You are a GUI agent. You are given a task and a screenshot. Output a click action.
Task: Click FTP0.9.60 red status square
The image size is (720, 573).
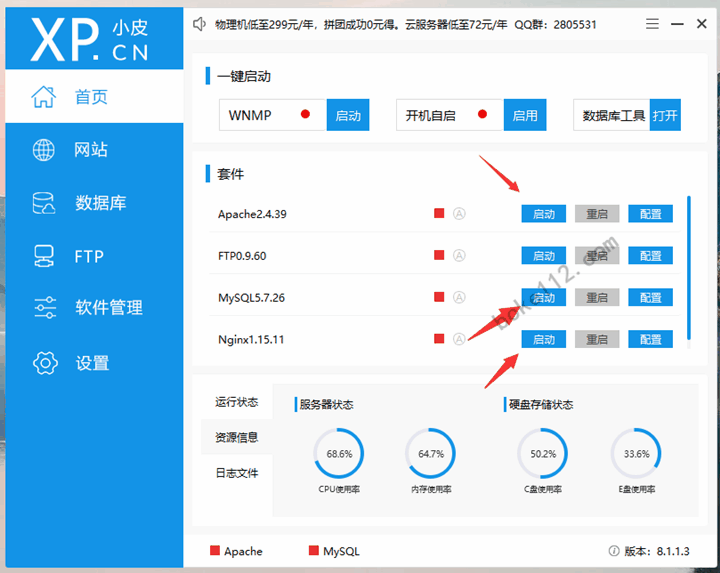tap(439, 255)
